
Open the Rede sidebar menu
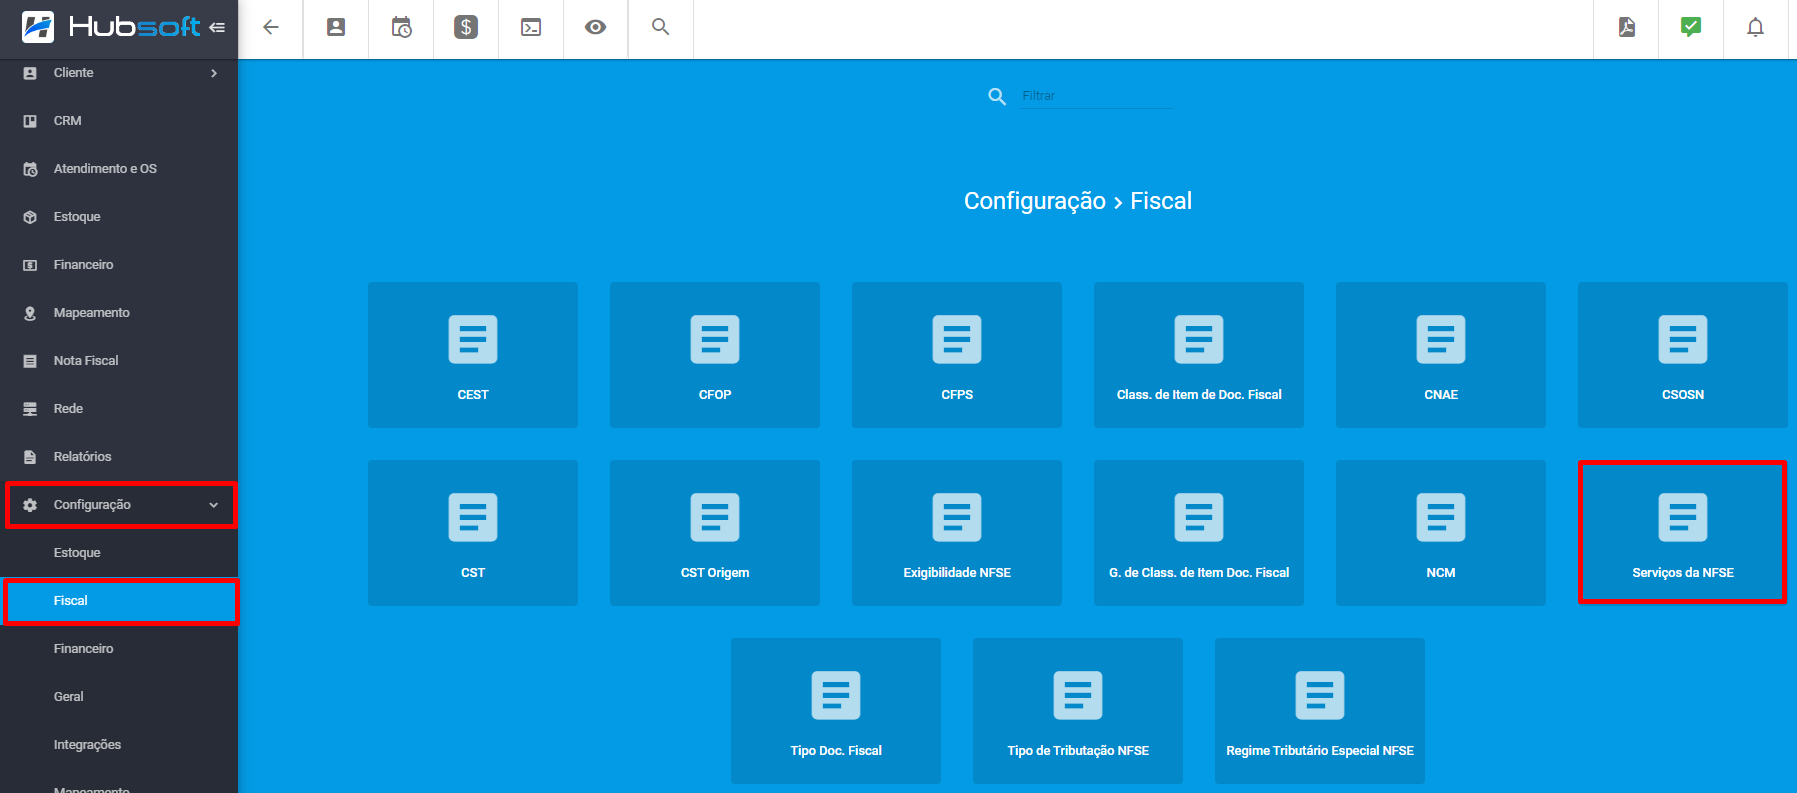[x=119, y=409]
